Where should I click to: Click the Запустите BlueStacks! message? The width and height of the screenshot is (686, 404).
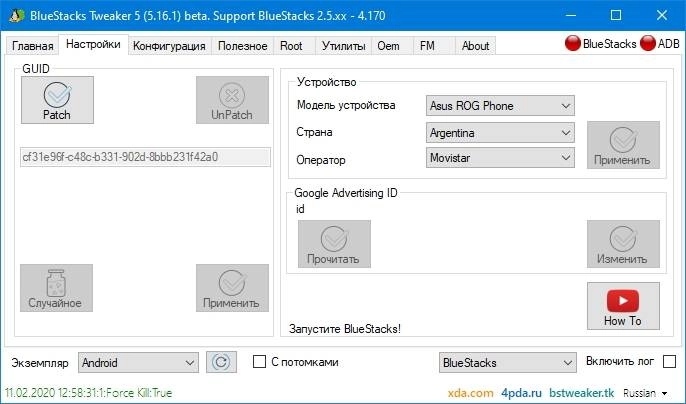tap(345, 329)
